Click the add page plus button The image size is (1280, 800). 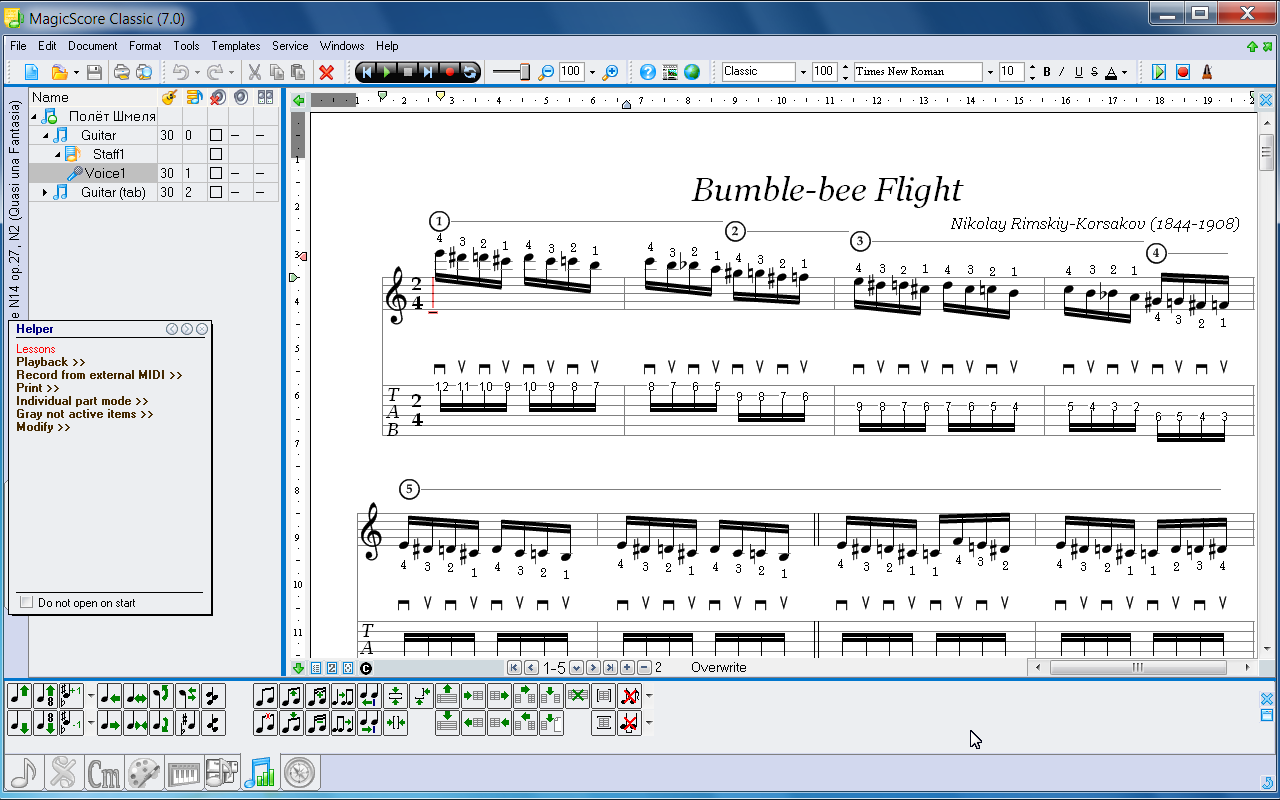pos(627,668)
